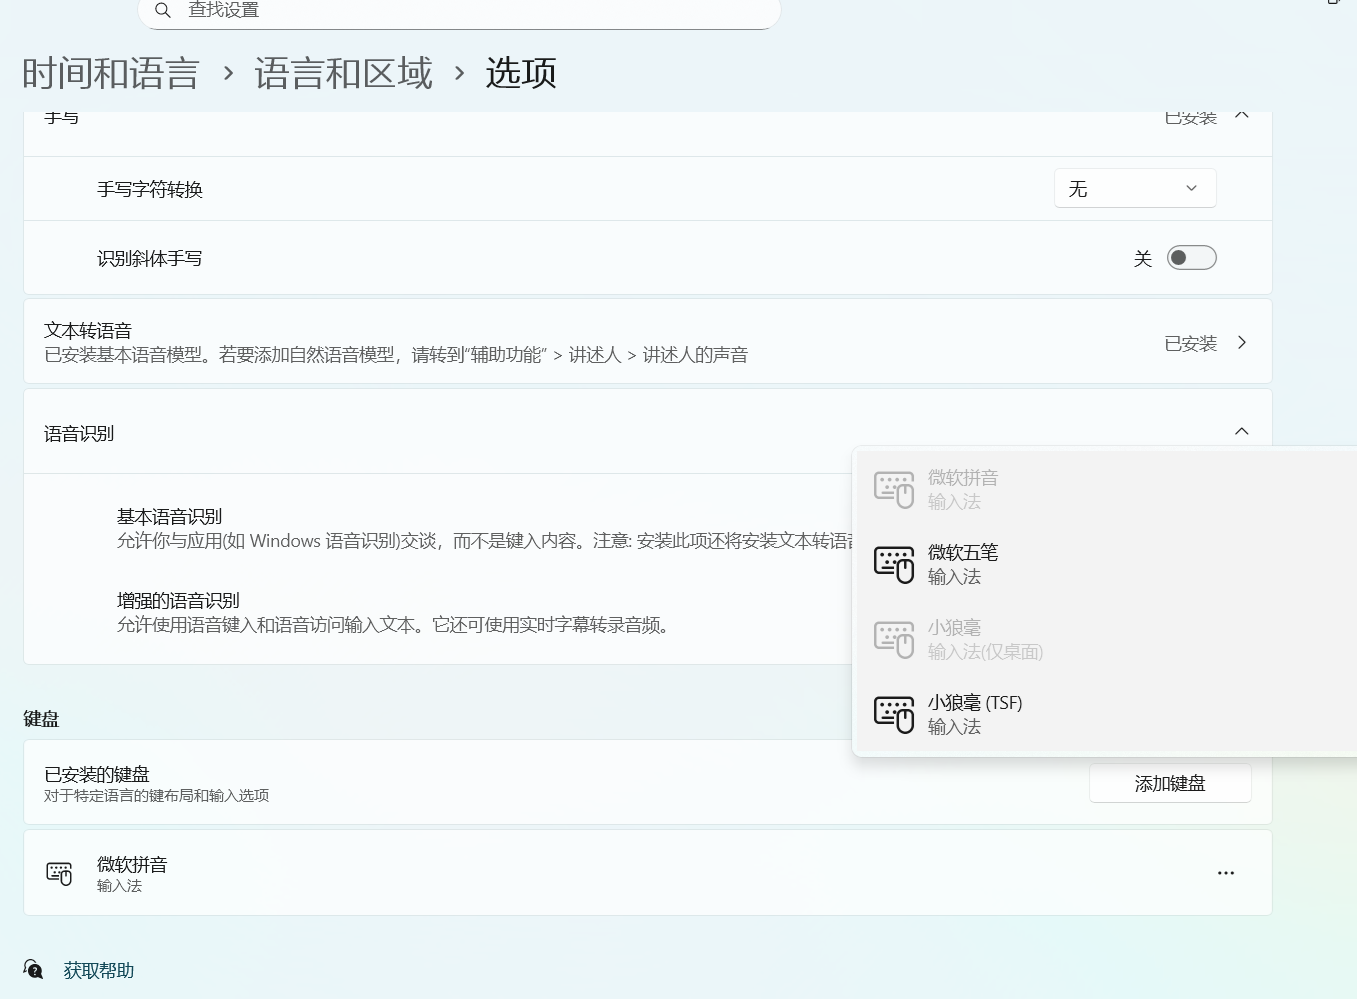Choose 微软五笔 输入法 from popup
Viewport: 1357px width, 999px height.
(x=1105, y=564)
